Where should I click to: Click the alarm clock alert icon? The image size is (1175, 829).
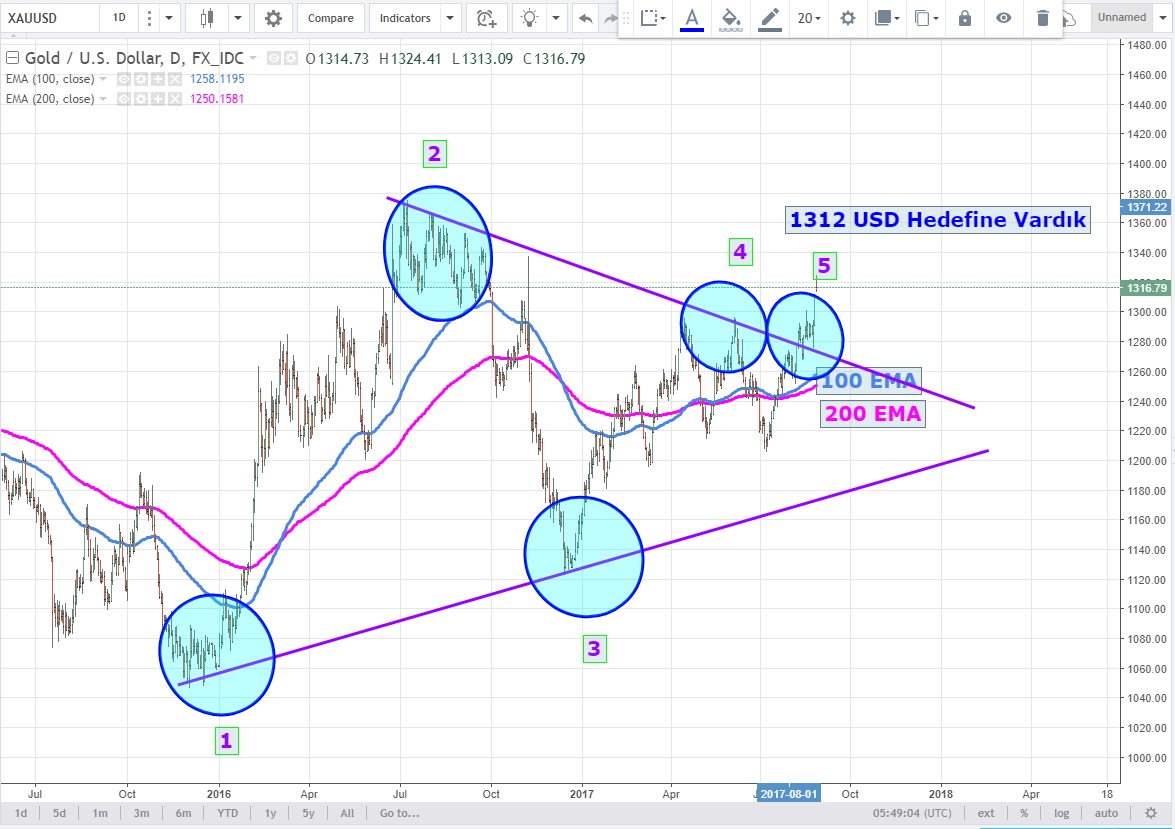tap(486, 18)
